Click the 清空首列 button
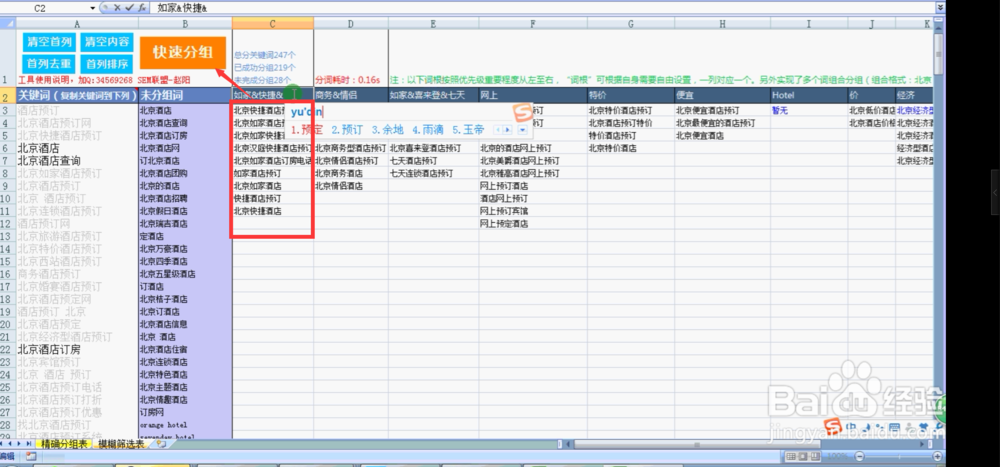Screen dimensions: 1000x467 (50, 42)
